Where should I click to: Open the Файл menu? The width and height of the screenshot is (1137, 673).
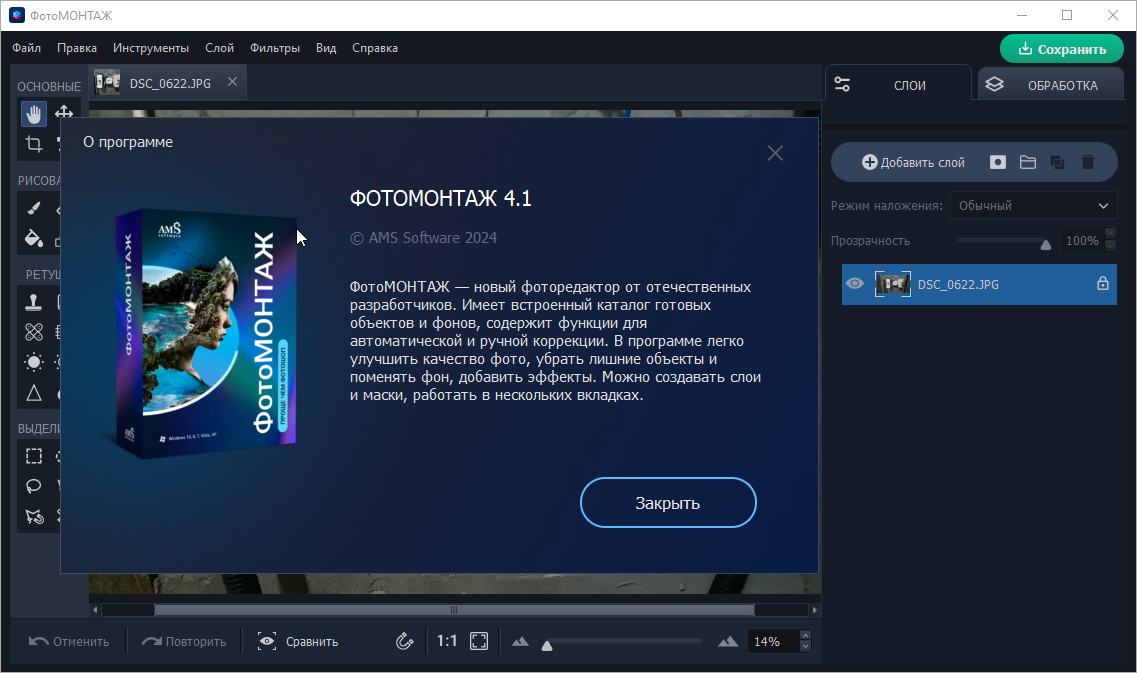(27, 48)
